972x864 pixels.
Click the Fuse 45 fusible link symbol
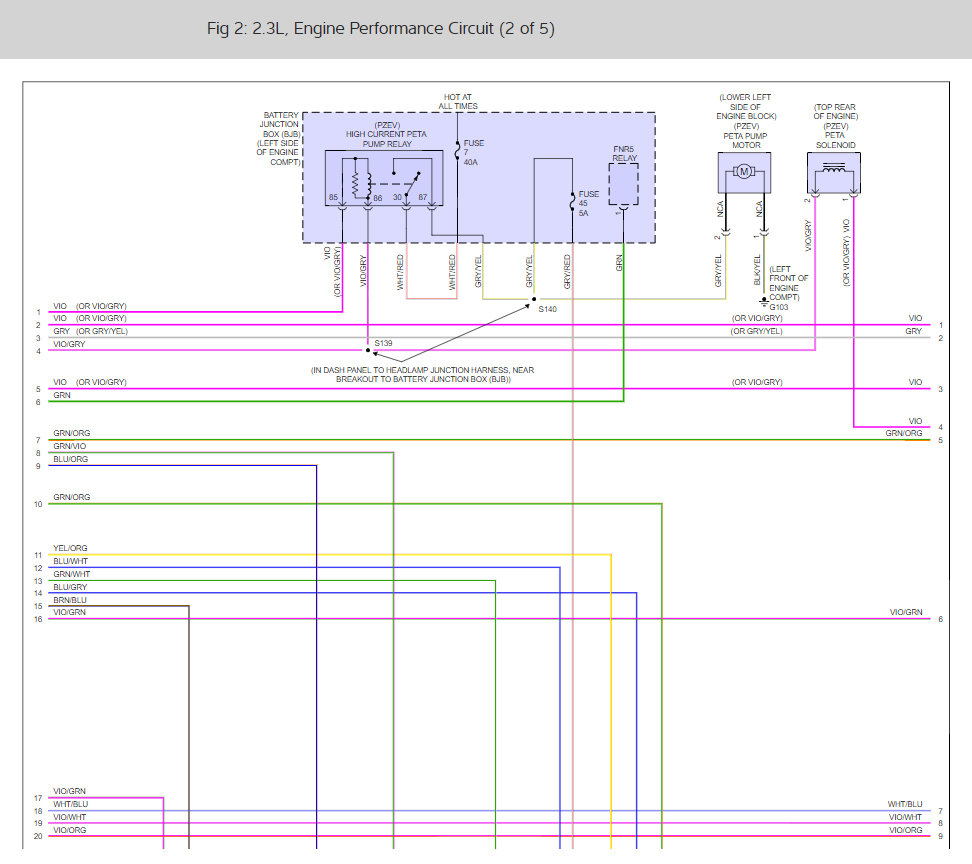(x=572, y=202)
